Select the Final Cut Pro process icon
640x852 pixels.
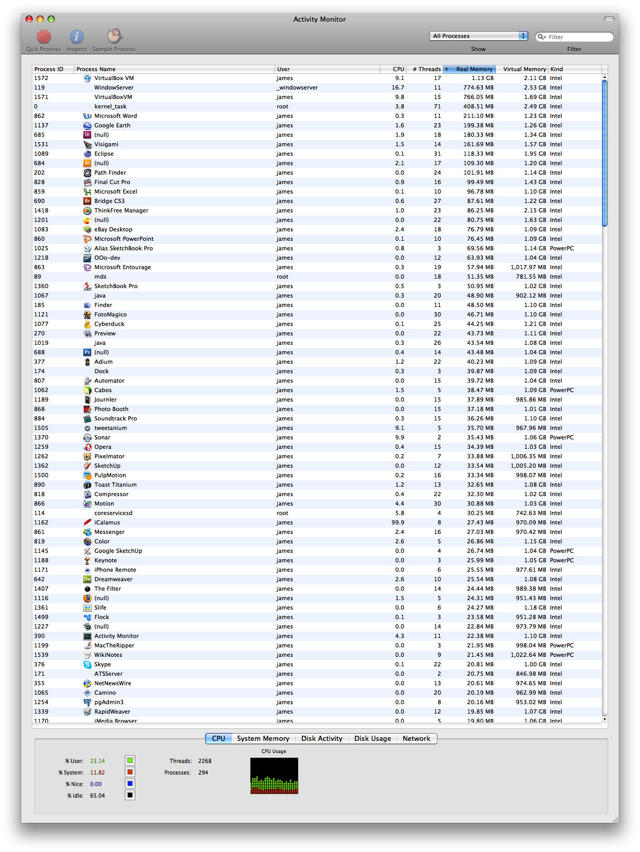88,182
